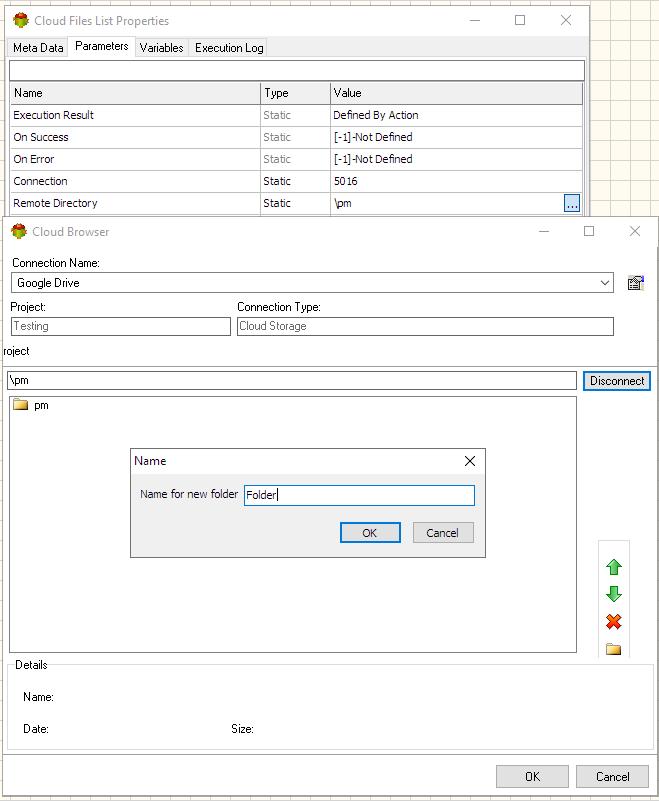Click the Name column header
The width and height of the screenshot is (659, 801).
coord(135,93)
